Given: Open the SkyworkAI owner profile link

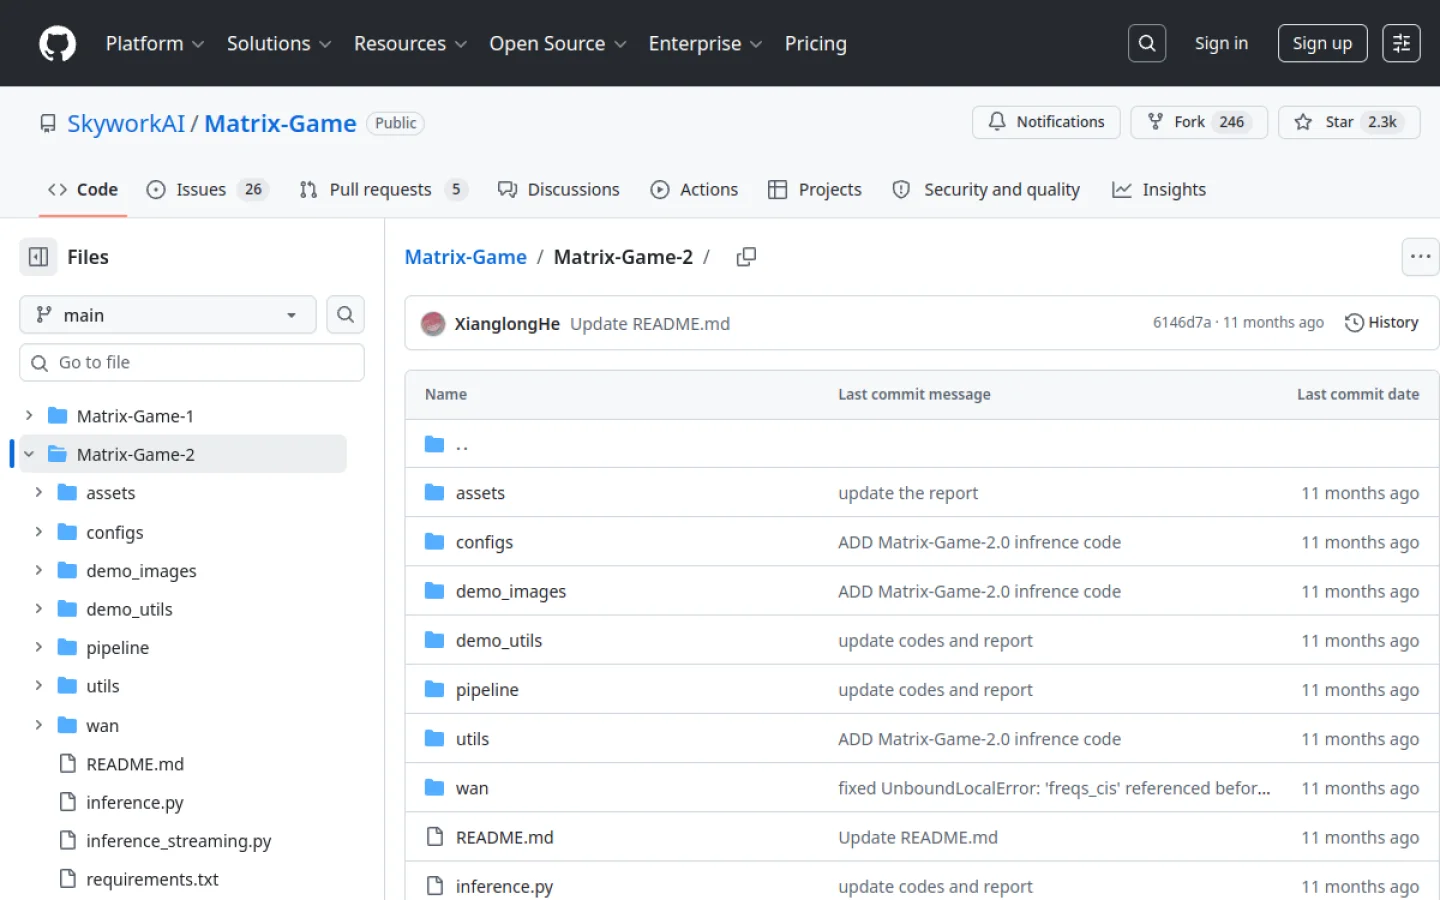Looking at the screenshot, I should pyautogui.click(x=126, y=123).
